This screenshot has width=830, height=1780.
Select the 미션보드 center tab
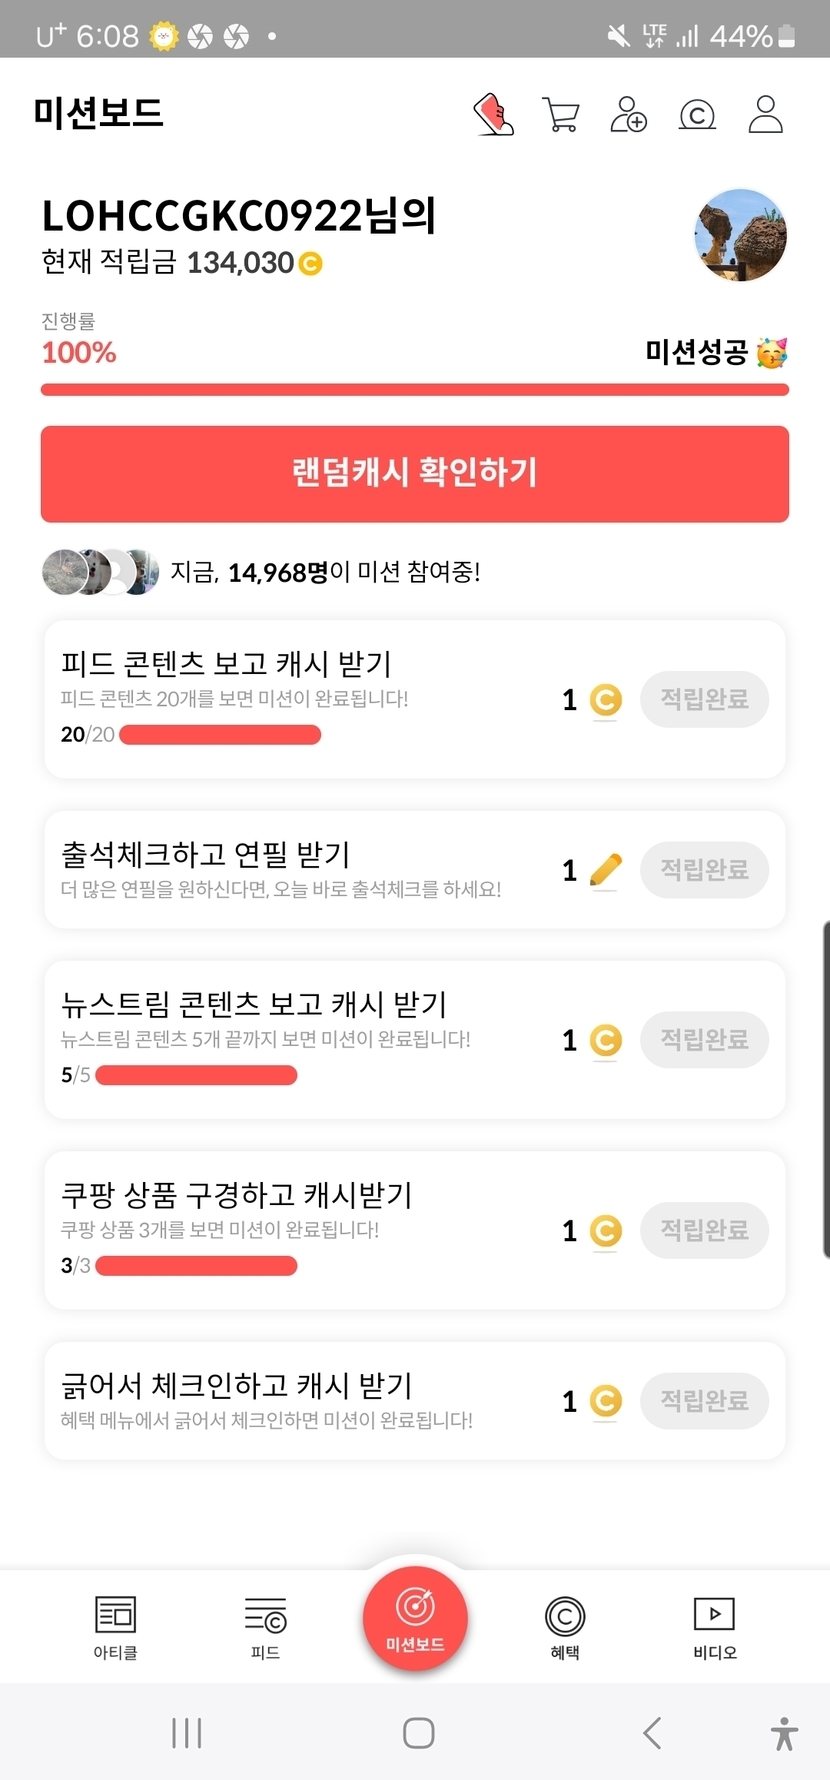[415, 1617]
